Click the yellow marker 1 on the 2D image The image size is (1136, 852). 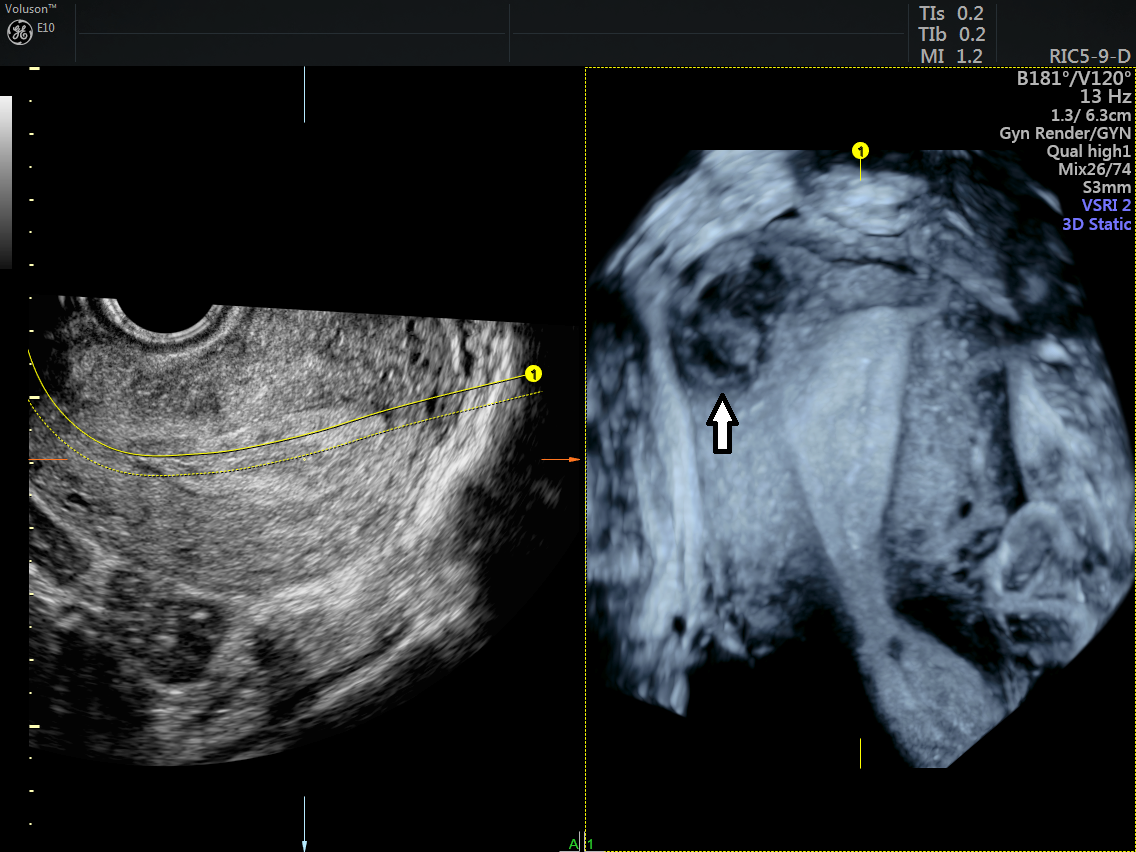(533, 371)
